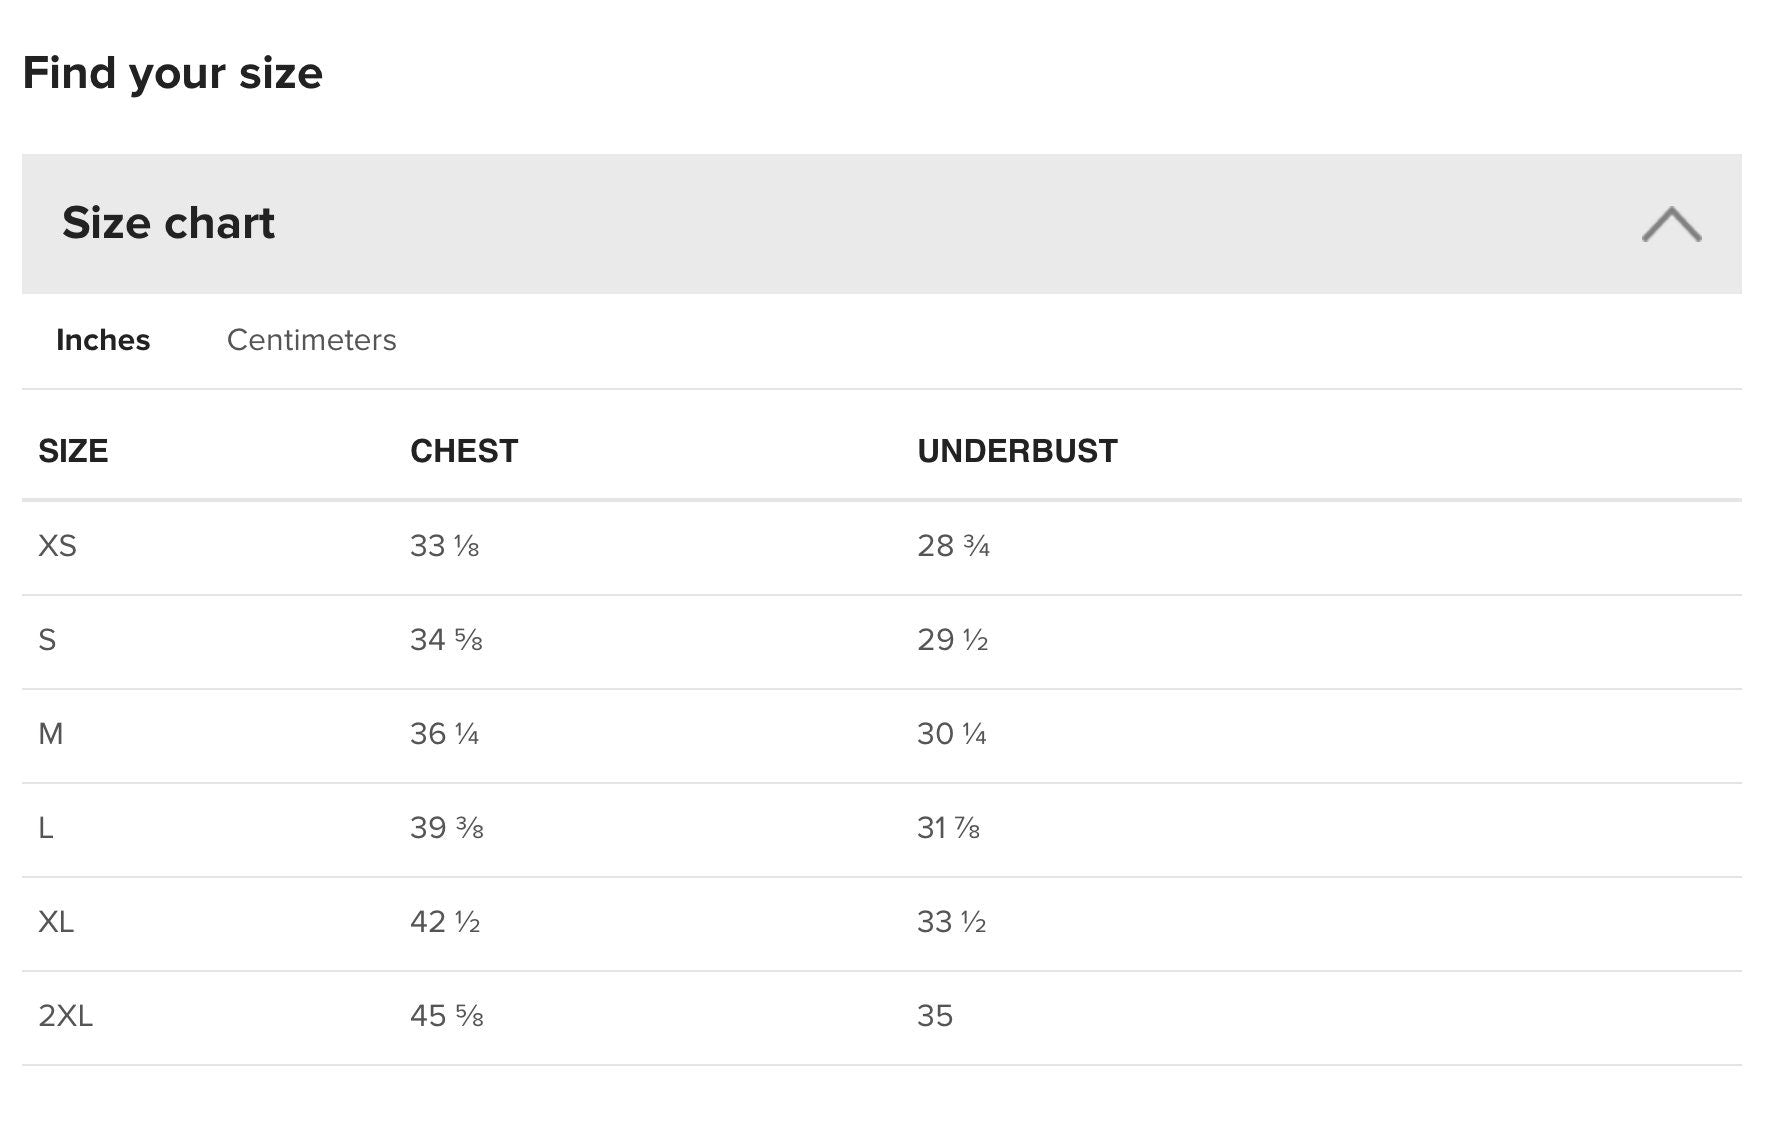
Task: Click the 28 ¾ underbust value for XS
Action: tap(953, 546)
